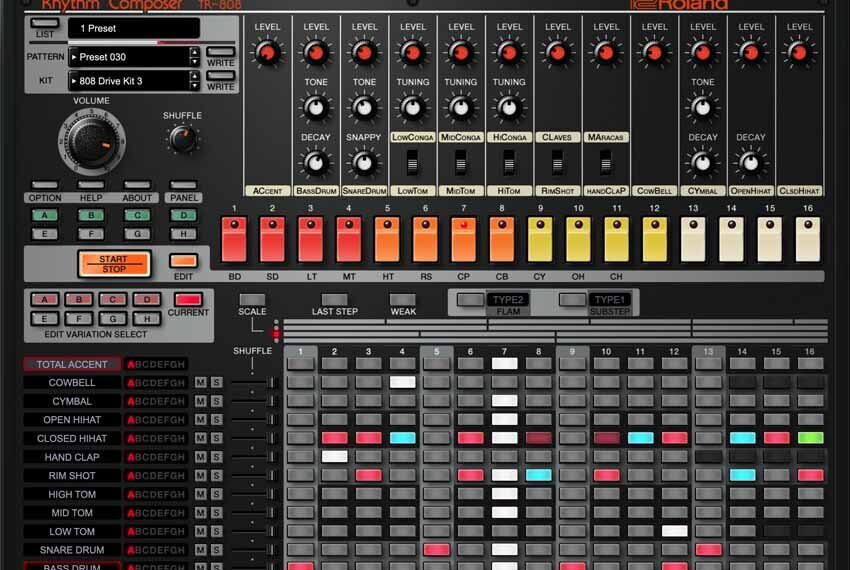
Task: Click the WRITE button next to Kit
Action: coord(221,76)
